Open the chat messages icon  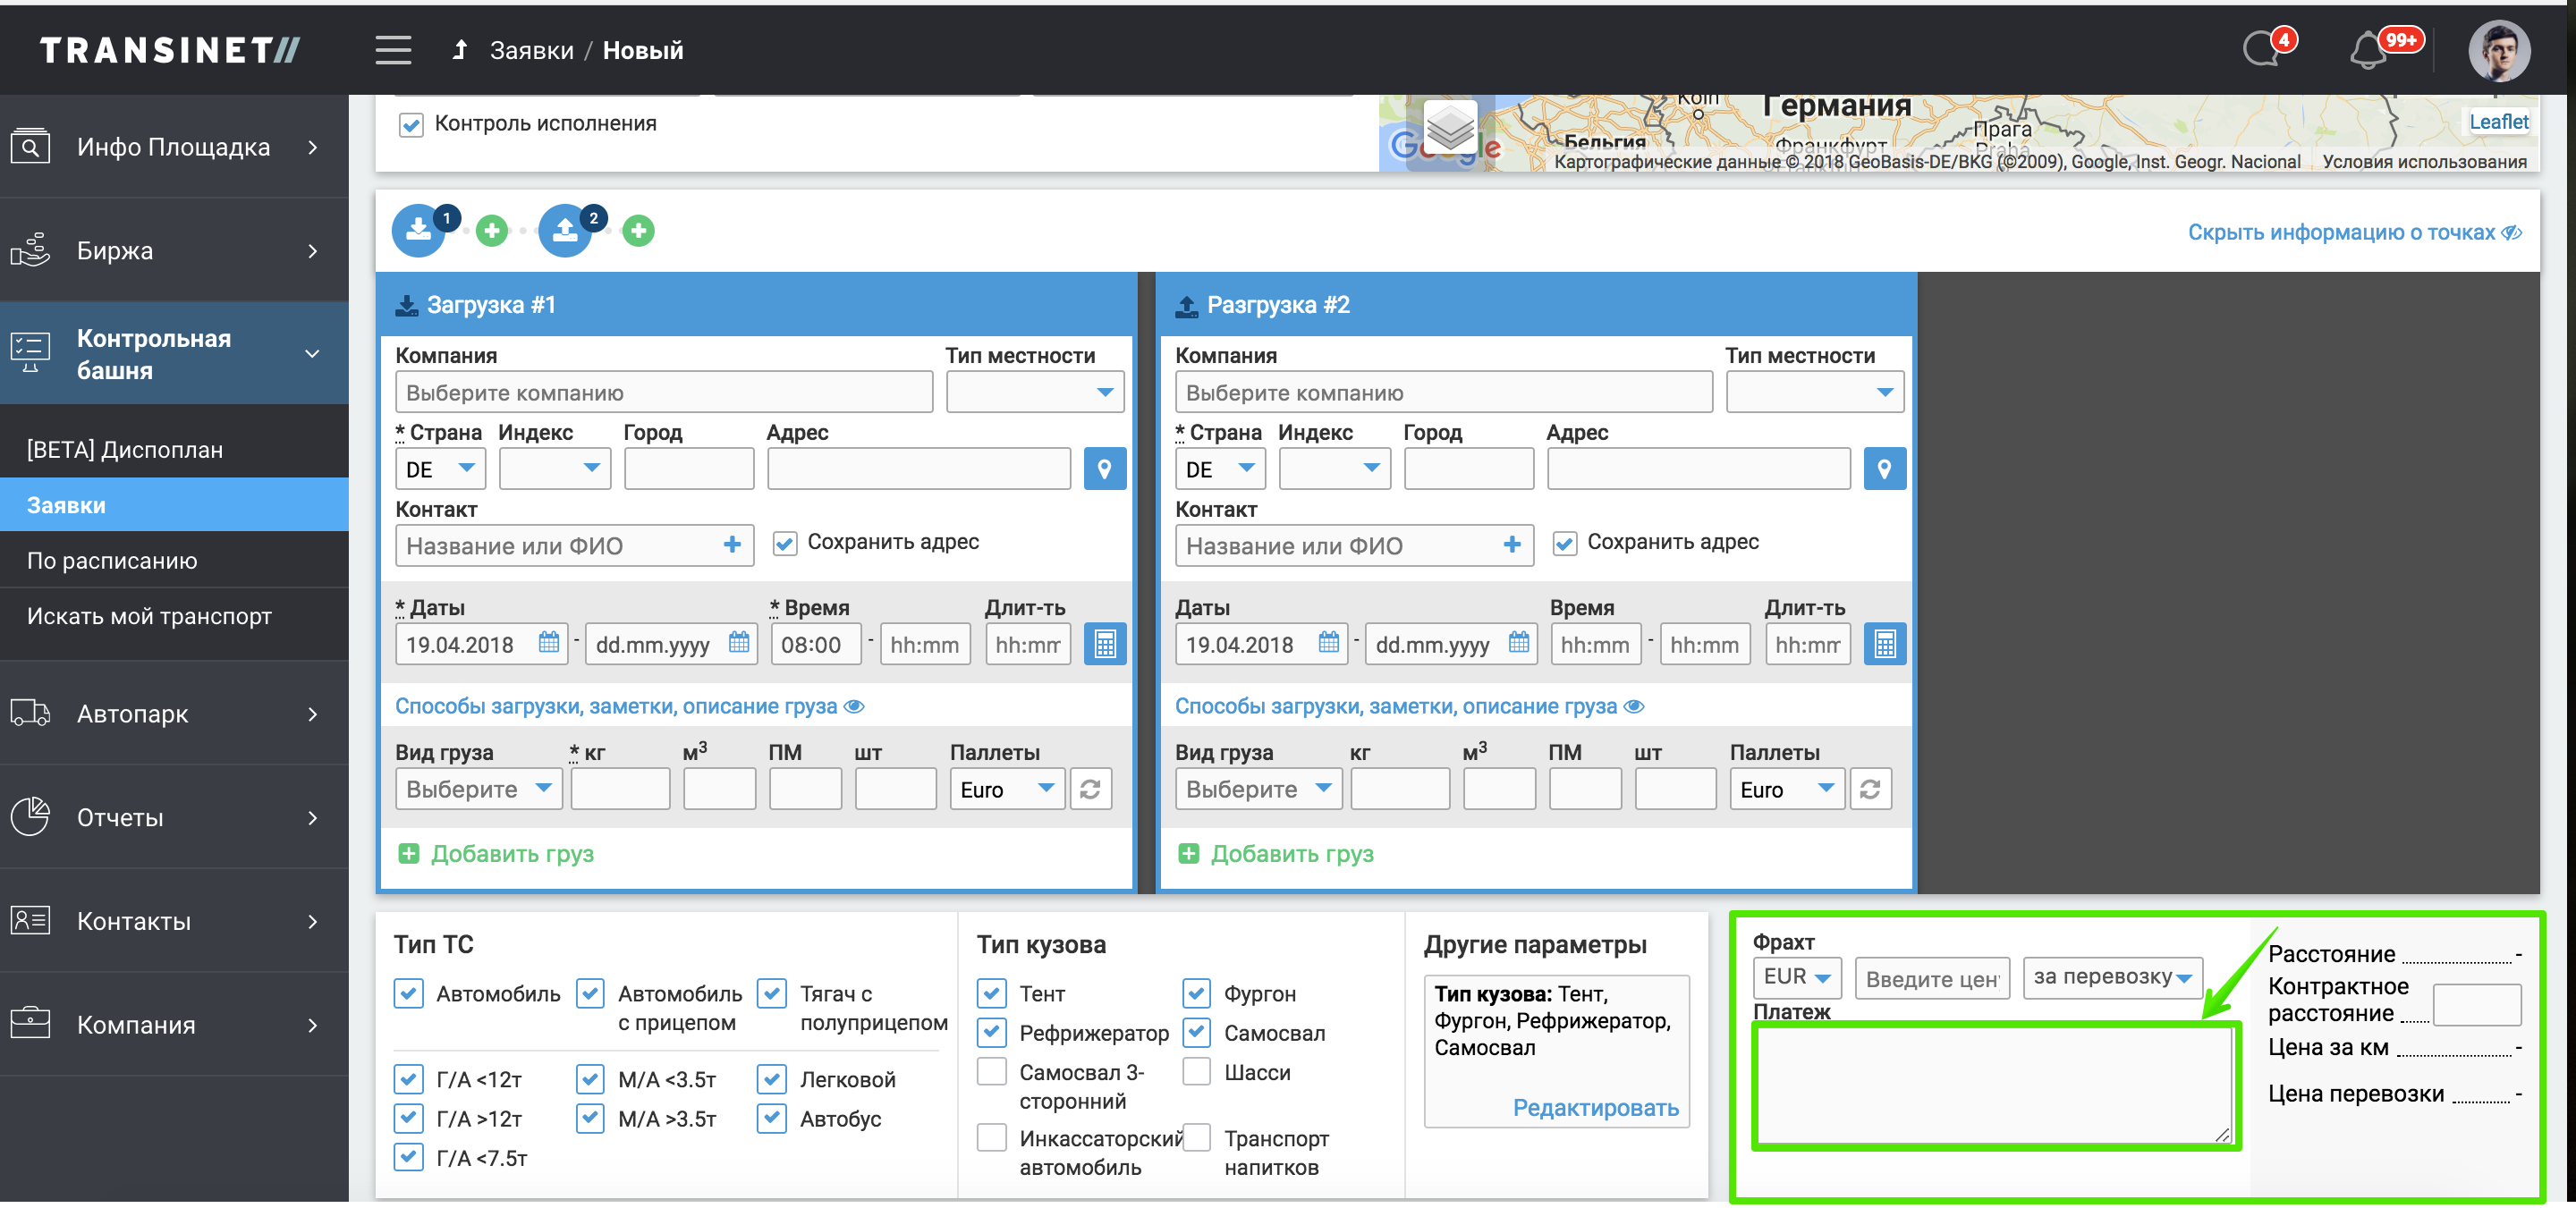(x=2262, y=50)
